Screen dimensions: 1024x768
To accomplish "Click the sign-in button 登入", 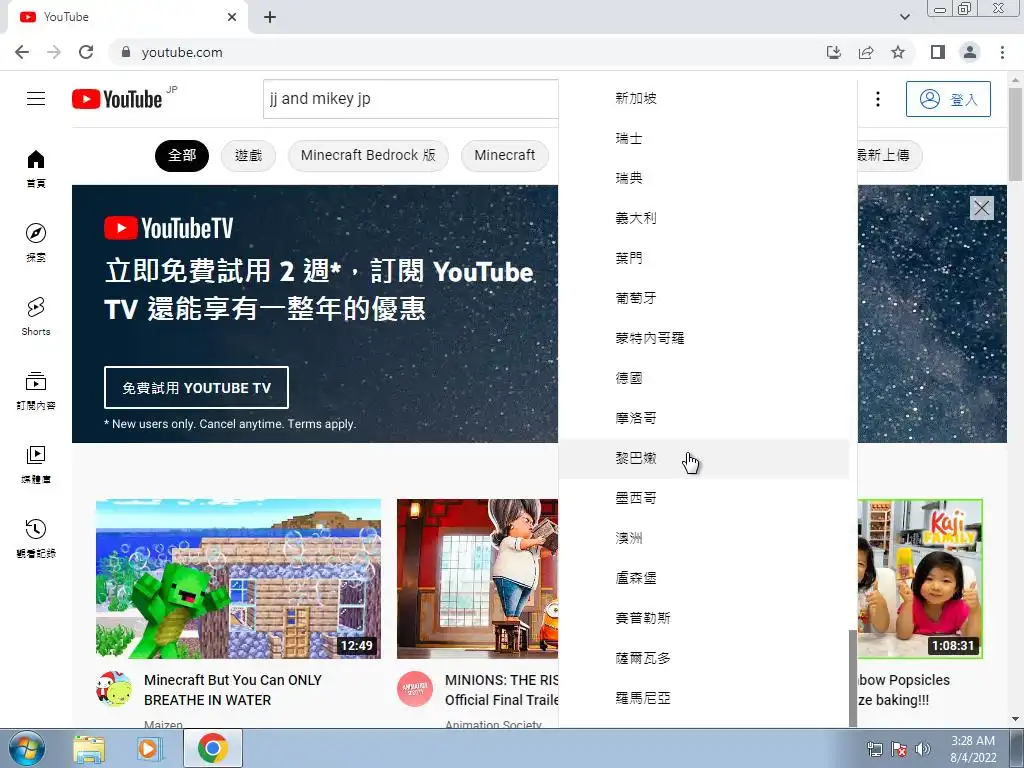I will point(948,99).
